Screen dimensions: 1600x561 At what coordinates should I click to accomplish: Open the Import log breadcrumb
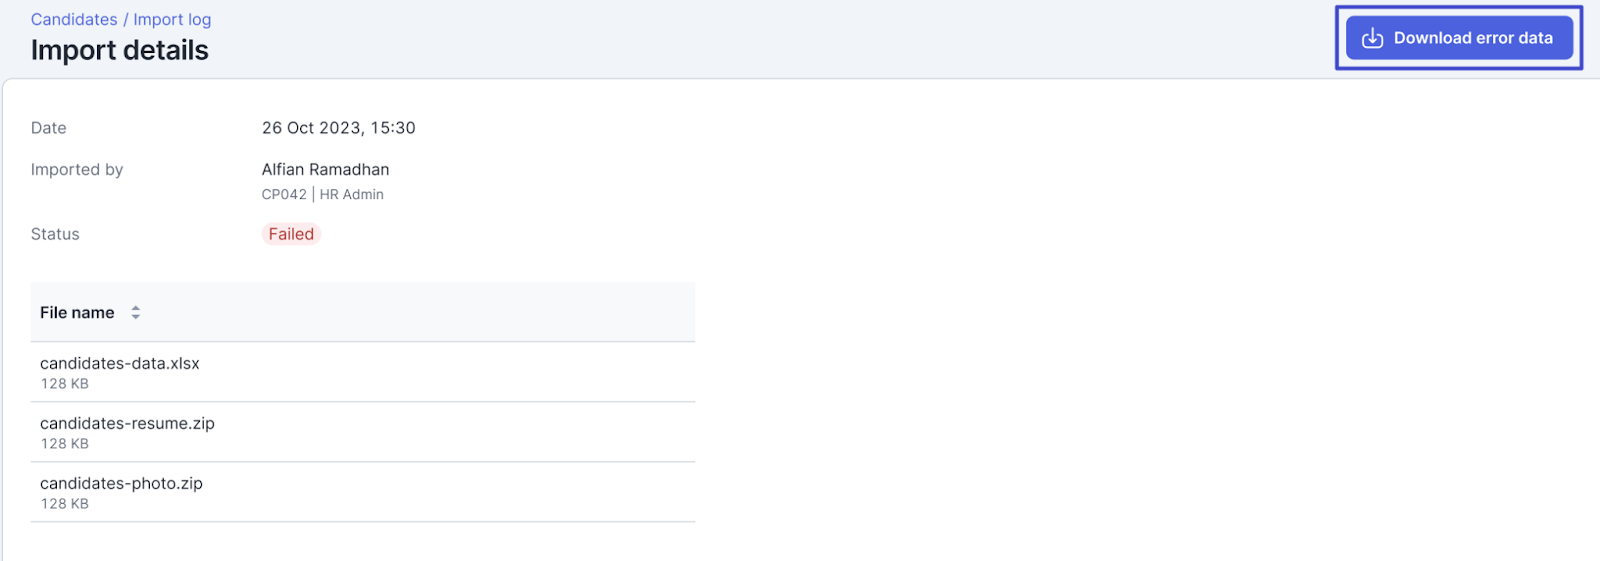coord(172,20)
